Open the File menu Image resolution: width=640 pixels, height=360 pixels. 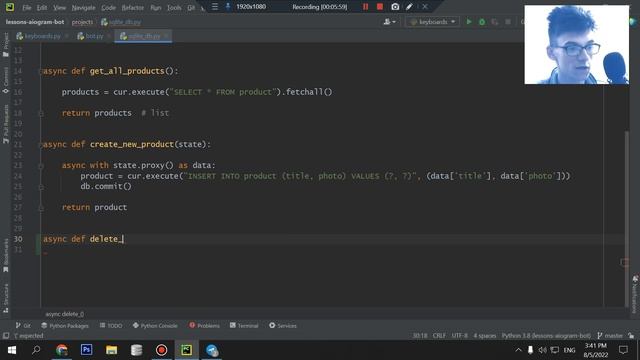pyautogui.click(x=27, y=7)
